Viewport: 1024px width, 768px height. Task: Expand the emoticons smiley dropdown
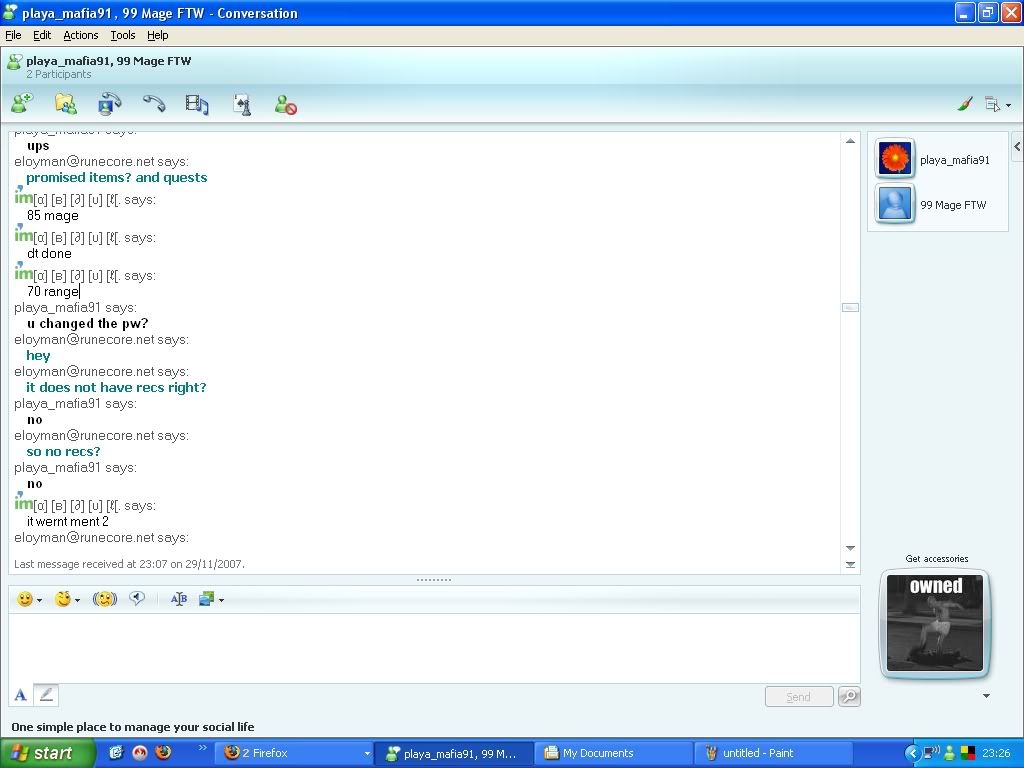[x=39, y=600]
